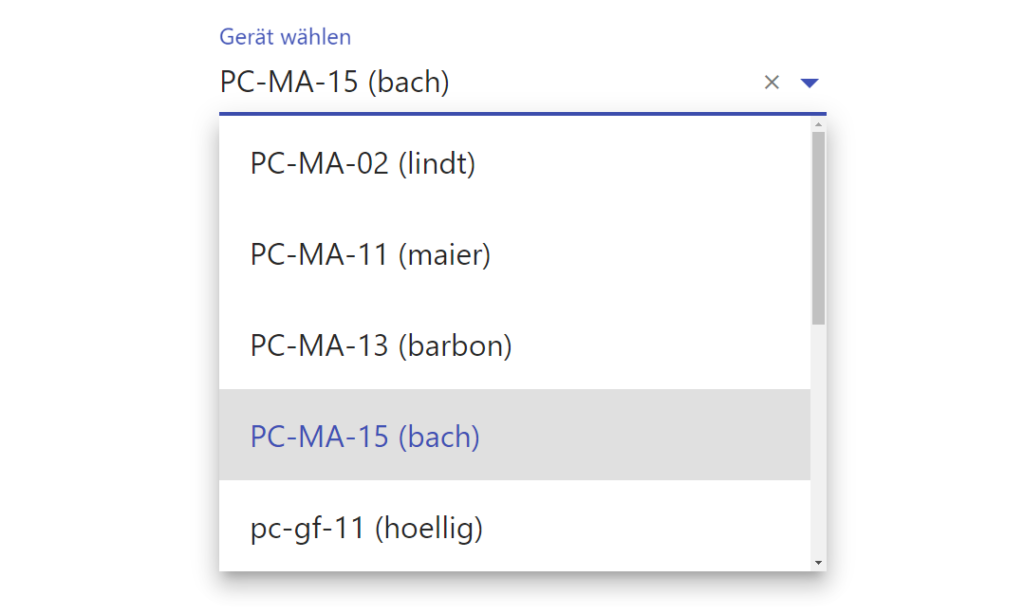Image resolution: width=1024 pixels, height=615 pixels.
Task: Select the PC-MA-02 (lindt) option
Action: pos(363,164)
